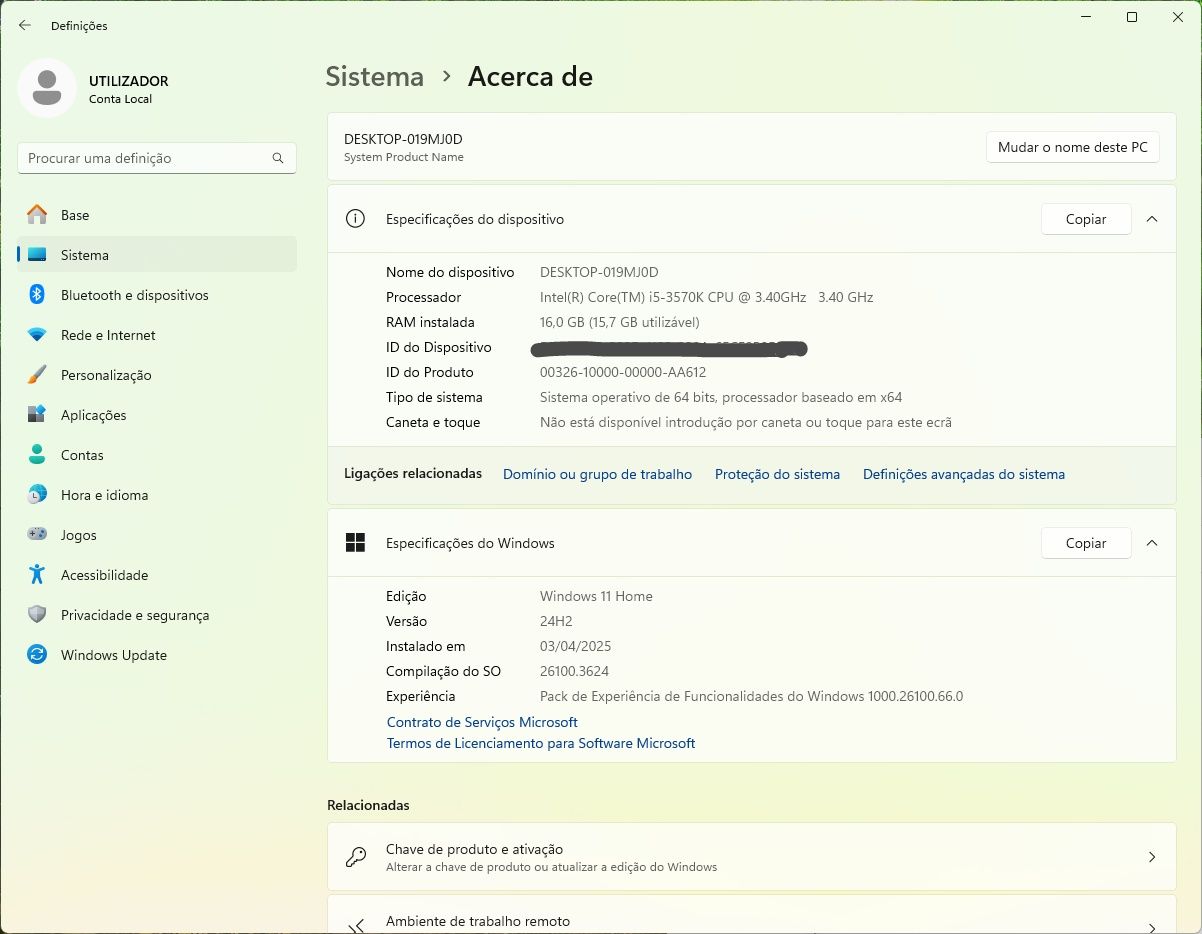
Task: Click the Base home icon
Action: [37, 215]
